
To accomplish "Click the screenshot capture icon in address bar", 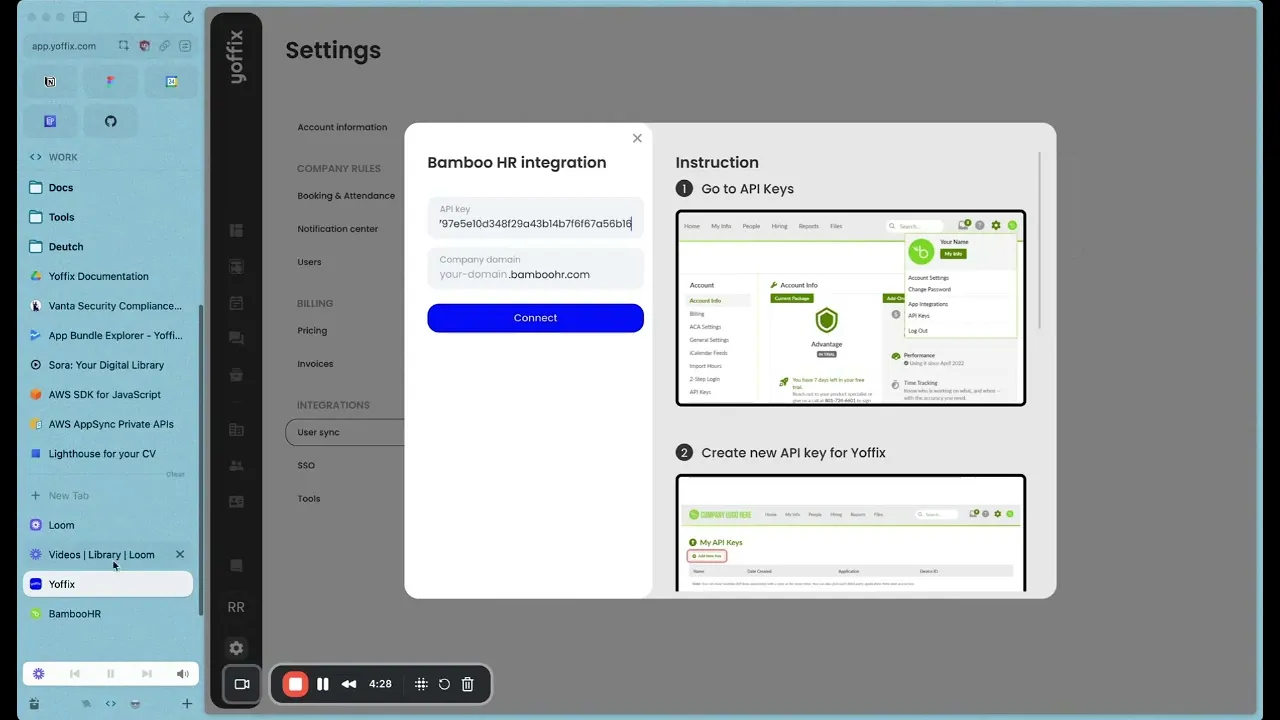I will click(x=124, y=46).
